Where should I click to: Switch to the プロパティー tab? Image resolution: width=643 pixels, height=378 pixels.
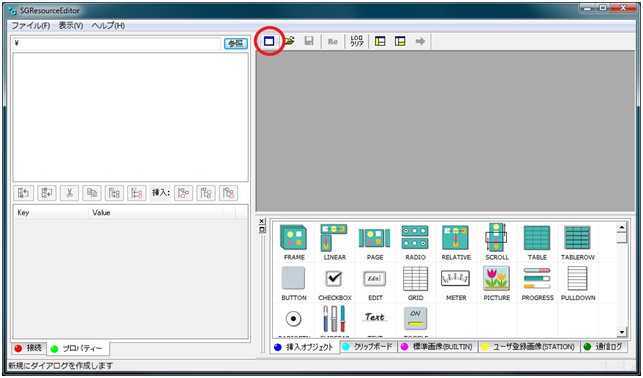tap(78, 349)
